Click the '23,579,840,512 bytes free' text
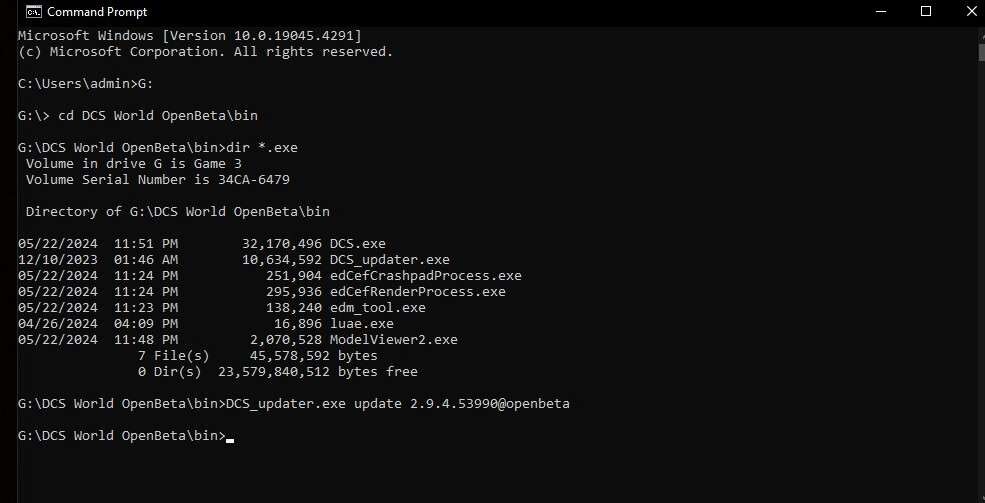Image resolution: width=985 pixels, height=503 pixels. (x=318, y=372)
